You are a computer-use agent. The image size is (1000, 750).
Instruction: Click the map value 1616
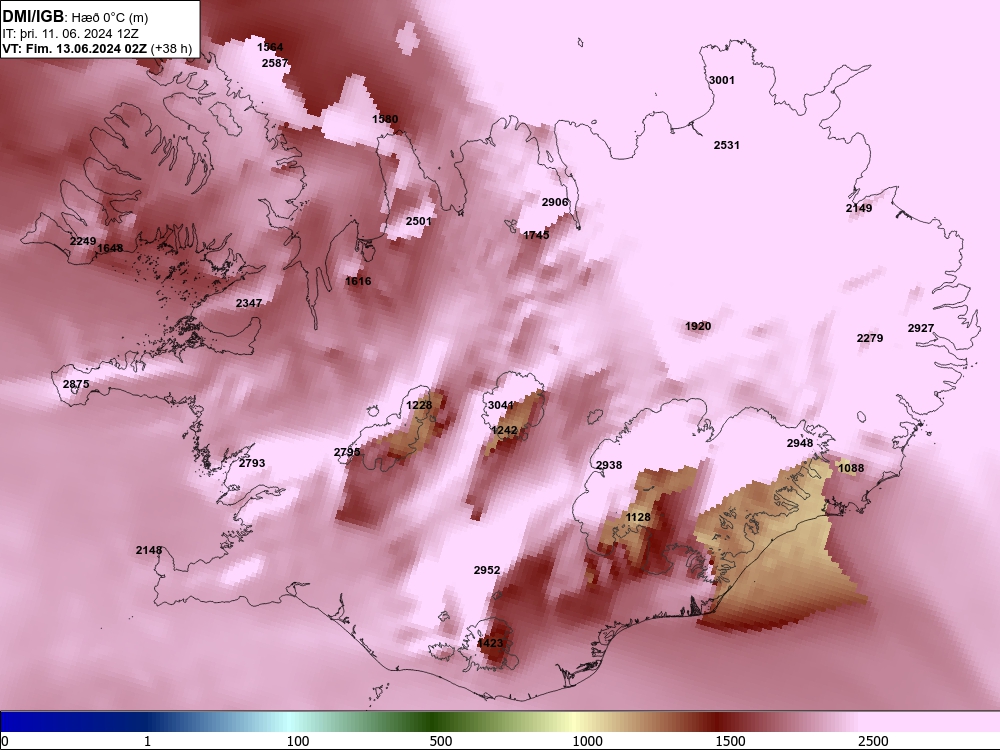point(358,281)
